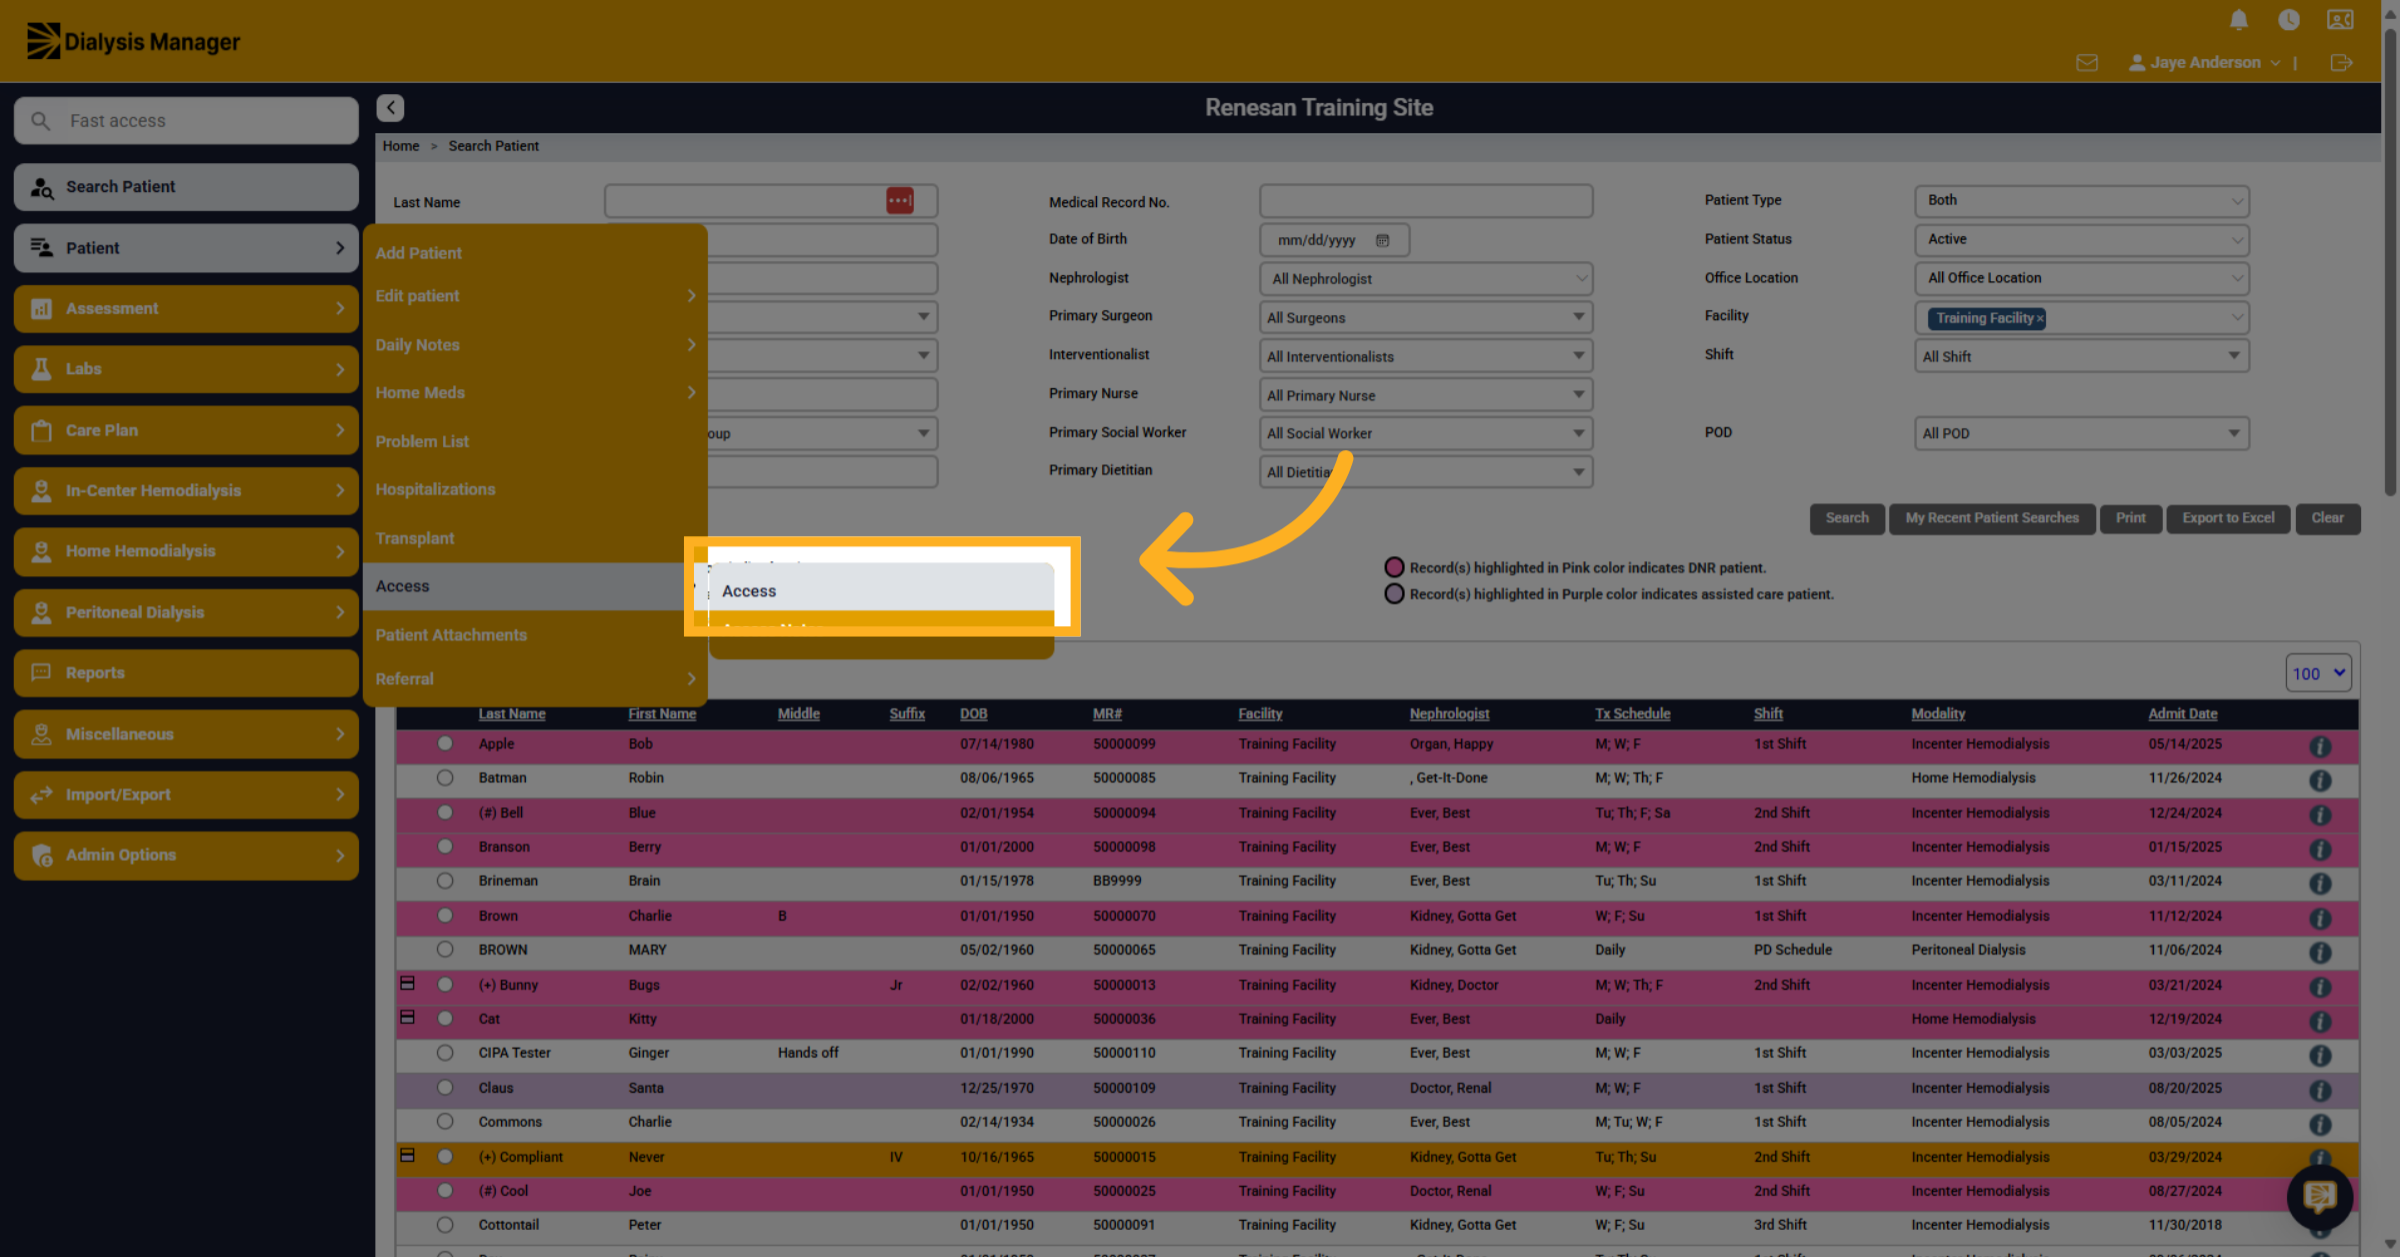Remove the Training Facility tag with its x
The height and width of the screenshot is (1257, 2400).
click(x=2040, y=319)
